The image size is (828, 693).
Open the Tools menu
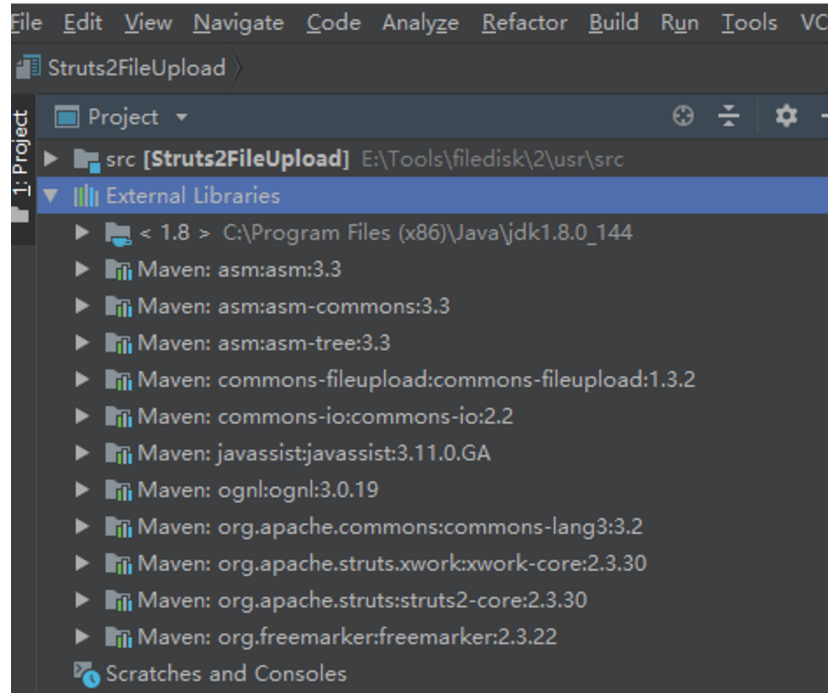coord(750,23)
